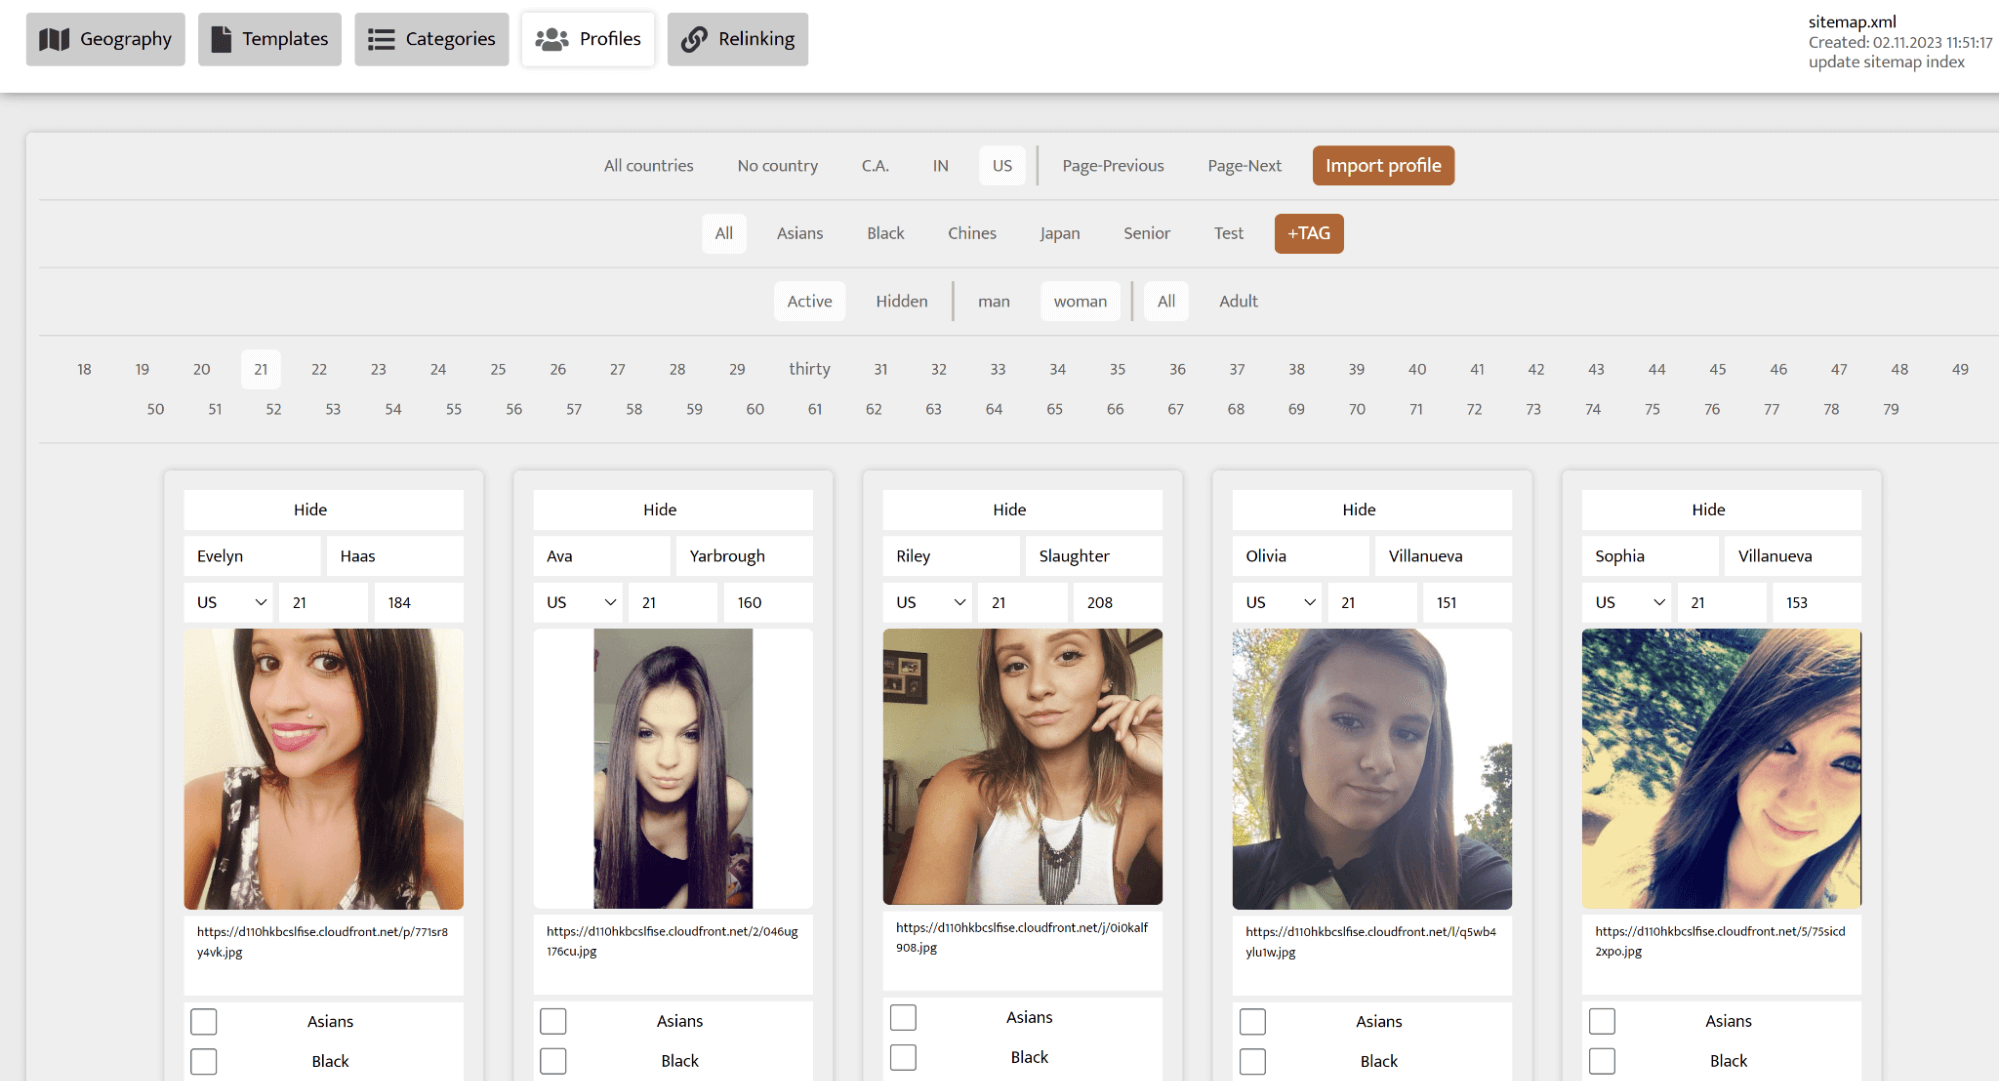1999x1081 pixels.
Task: Filter by Asians tag in tag bar
Action: tap(800, 234)
